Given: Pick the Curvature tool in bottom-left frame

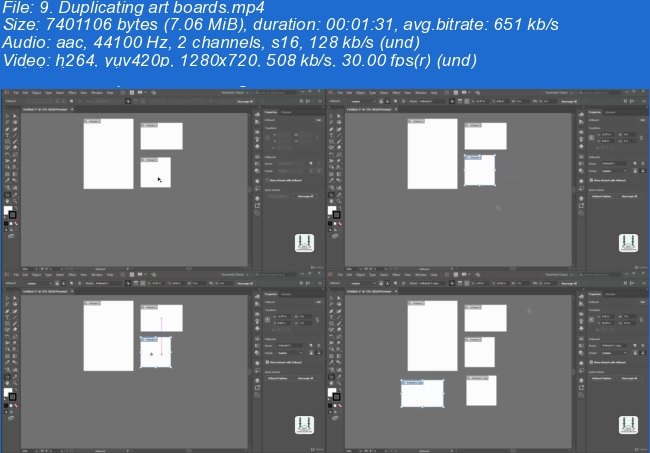Looking at the screenshot, I should click(x=15, y=311).
